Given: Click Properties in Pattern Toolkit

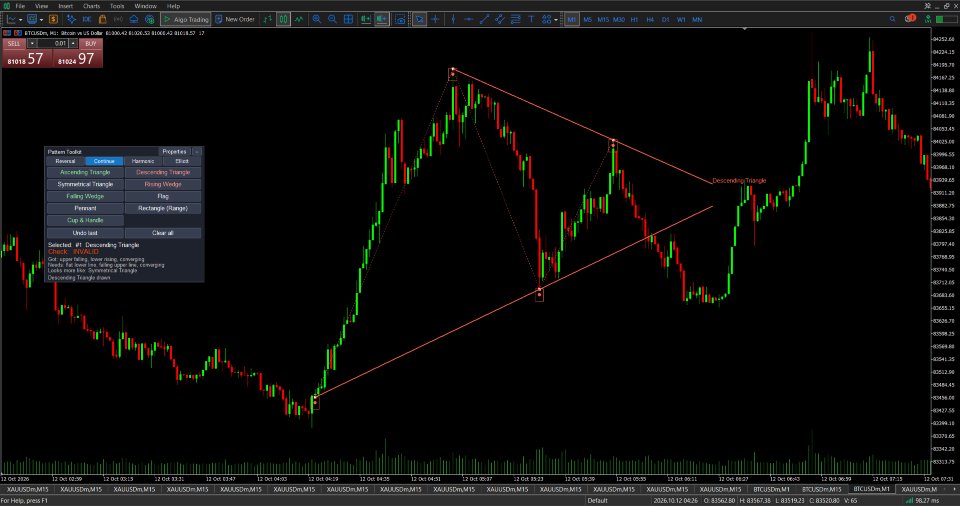Looking at the screenshot, I should 174,151.
